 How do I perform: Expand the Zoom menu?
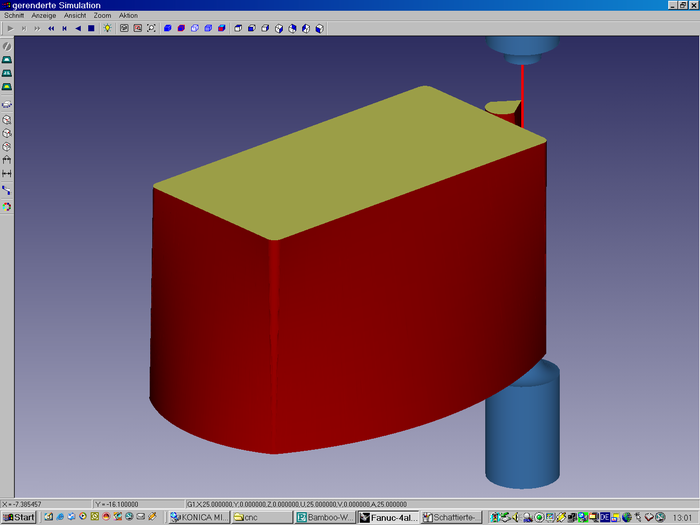pos(102,16)
